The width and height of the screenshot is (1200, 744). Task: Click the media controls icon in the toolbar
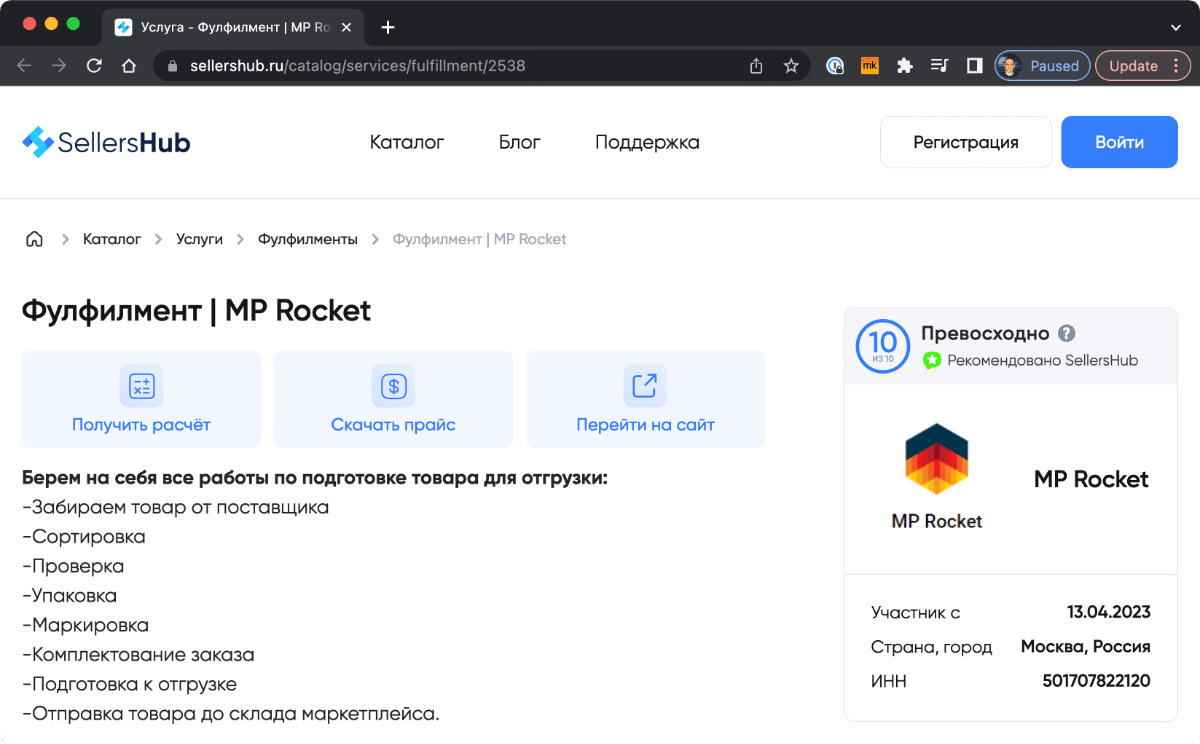coord(939,65)
